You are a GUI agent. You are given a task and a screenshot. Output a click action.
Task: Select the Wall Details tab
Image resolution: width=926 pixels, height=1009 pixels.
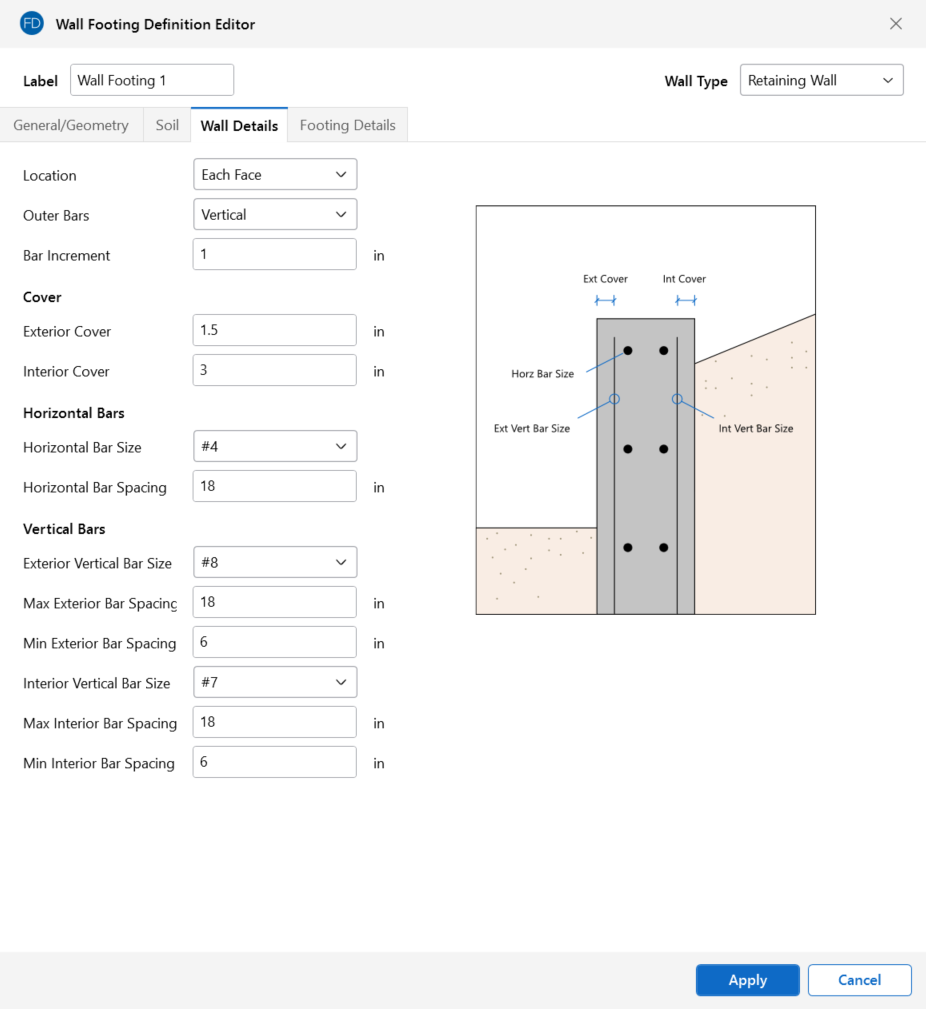tap(239, 126)
